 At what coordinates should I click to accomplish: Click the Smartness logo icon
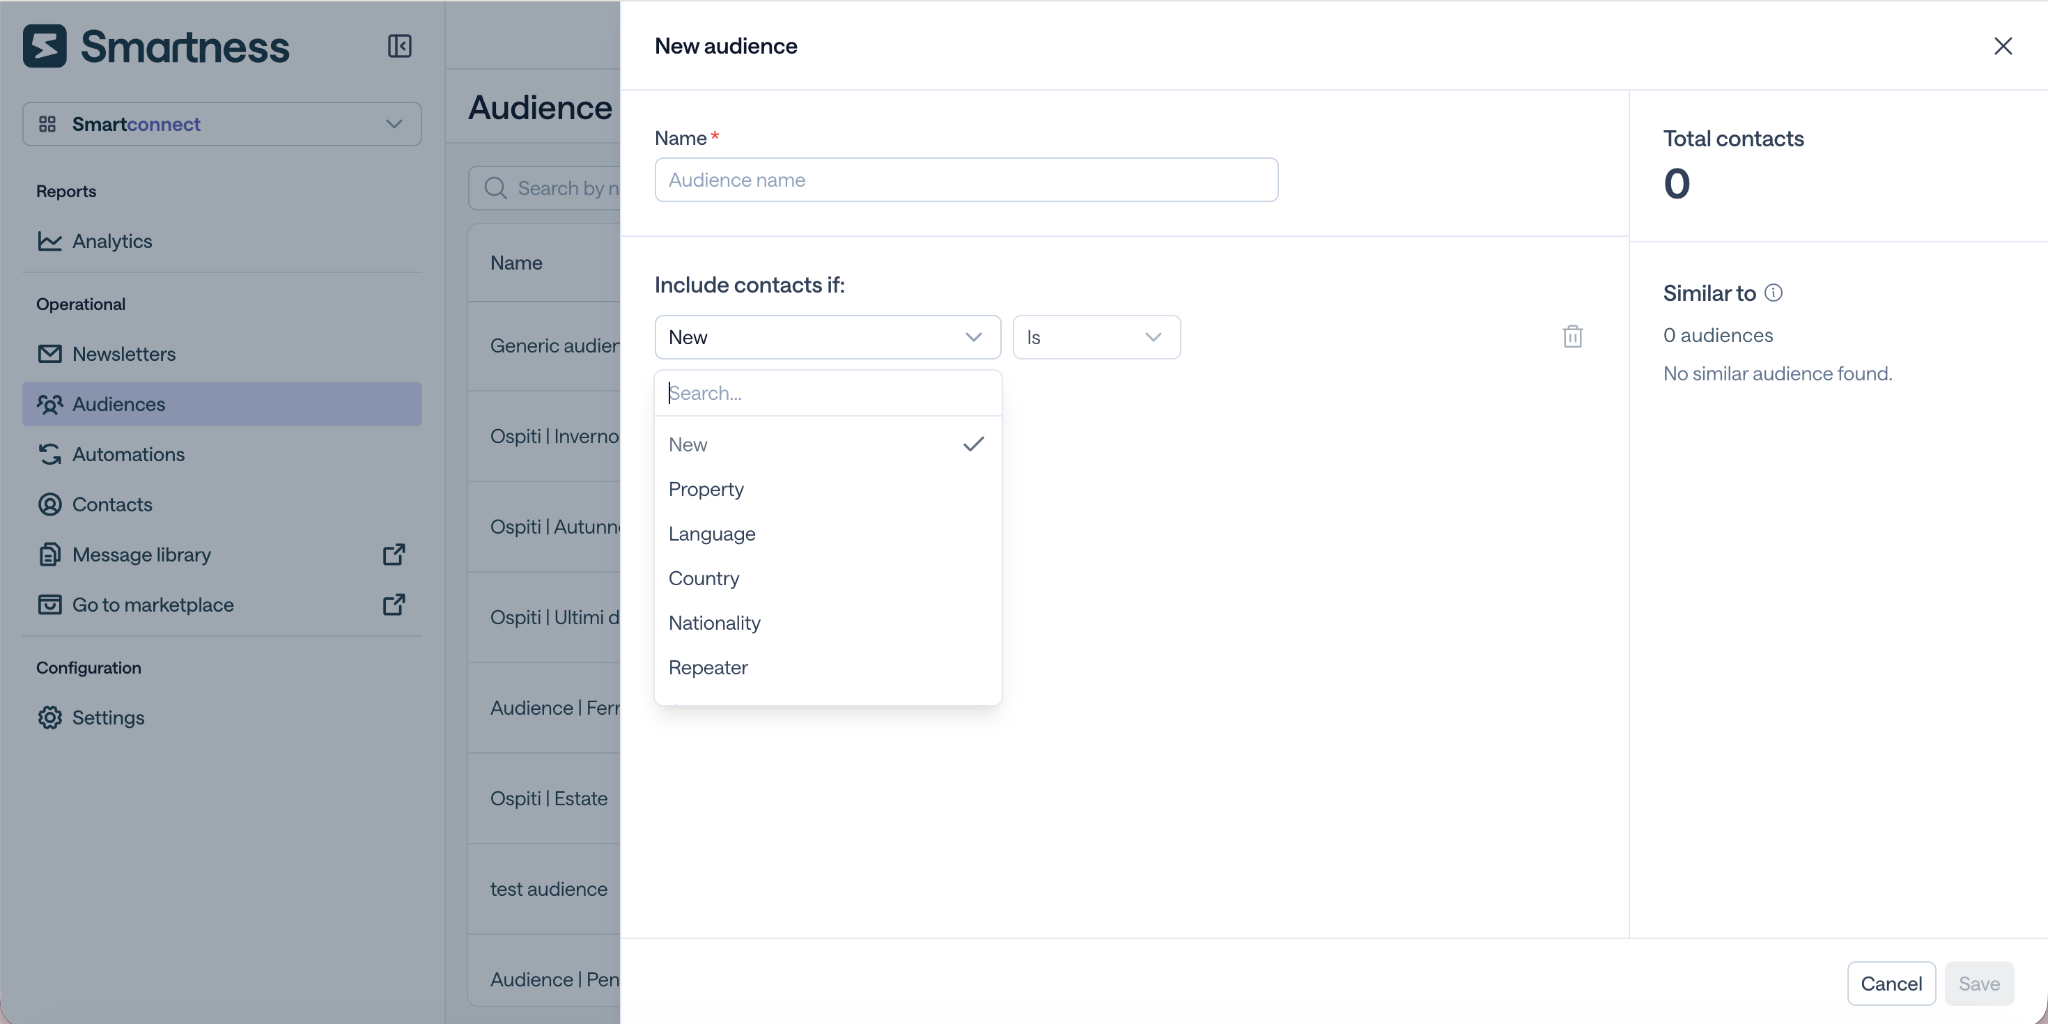tap(45, 46)
